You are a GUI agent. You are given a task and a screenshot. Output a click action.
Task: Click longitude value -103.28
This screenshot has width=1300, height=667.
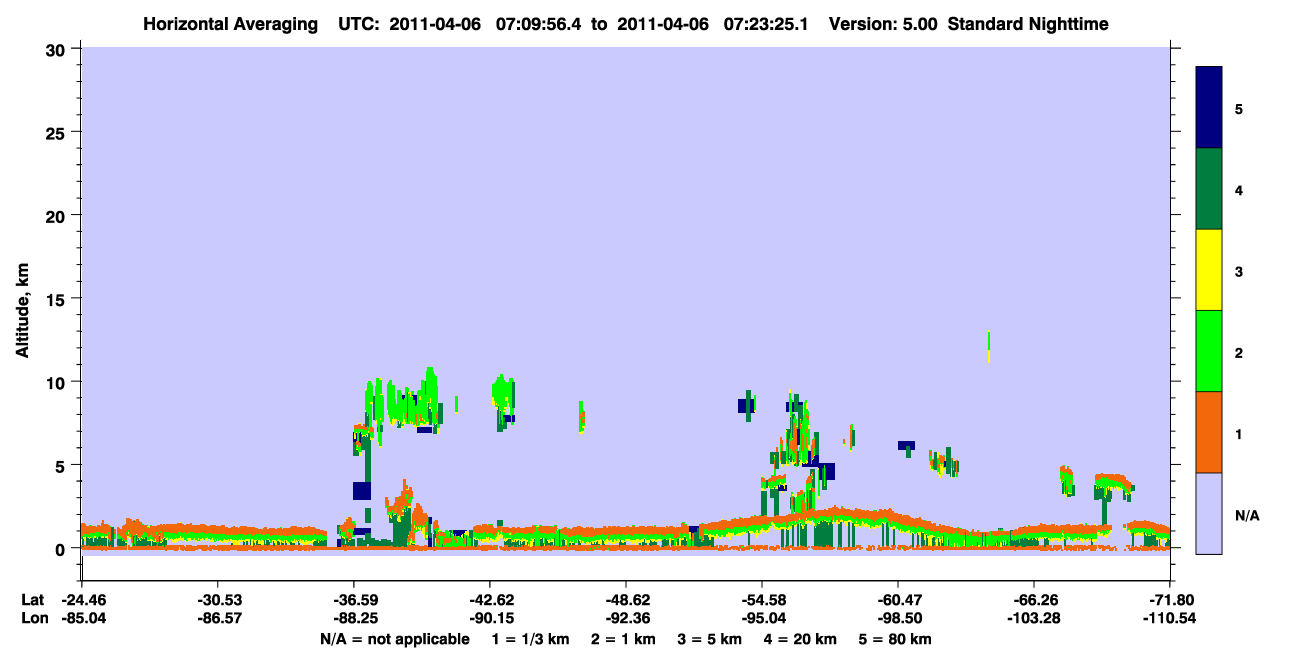point(1034,619)
